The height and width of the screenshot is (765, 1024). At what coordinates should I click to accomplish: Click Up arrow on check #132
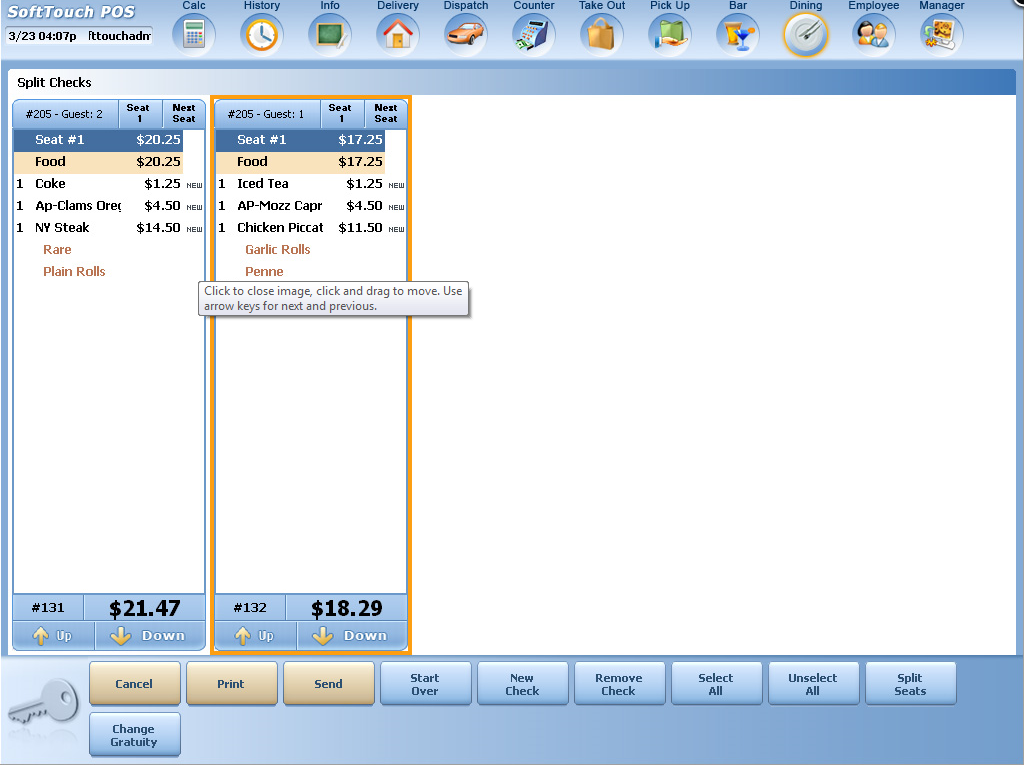tap(255, 636)
